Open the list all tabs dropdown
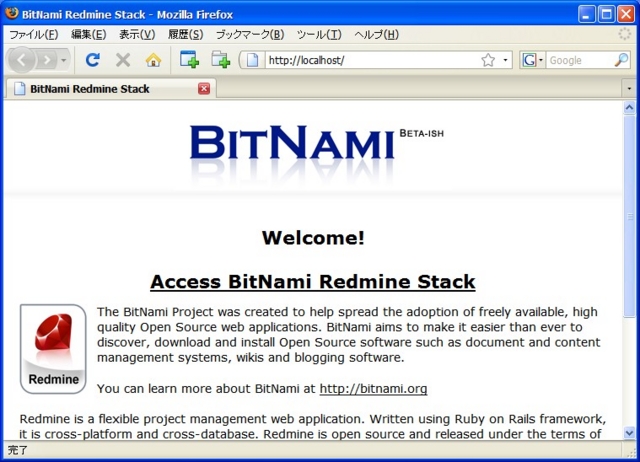The height and width of the screenshot is (462, 640). click(x=629, y=89)
